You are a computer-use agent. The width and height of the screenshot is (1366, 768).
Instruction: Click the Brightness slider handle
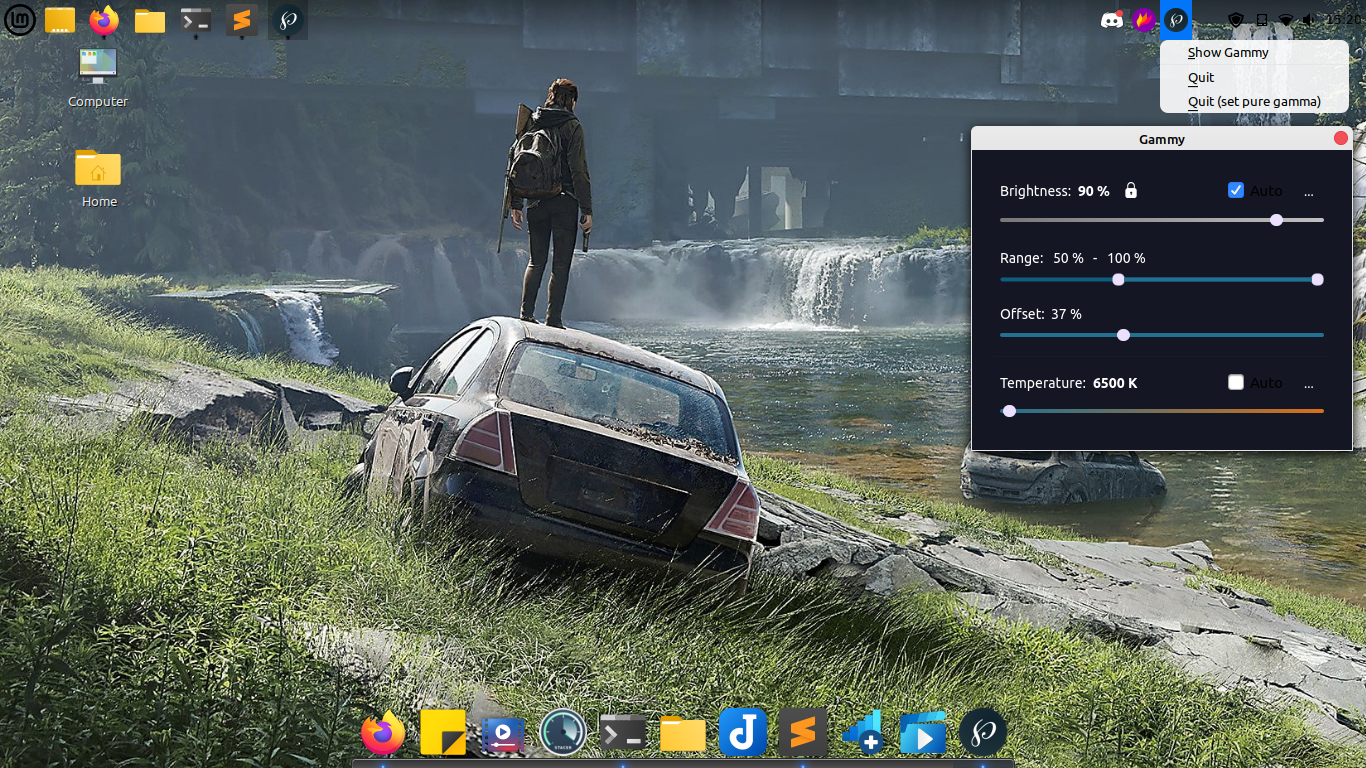click(1276, 220)
